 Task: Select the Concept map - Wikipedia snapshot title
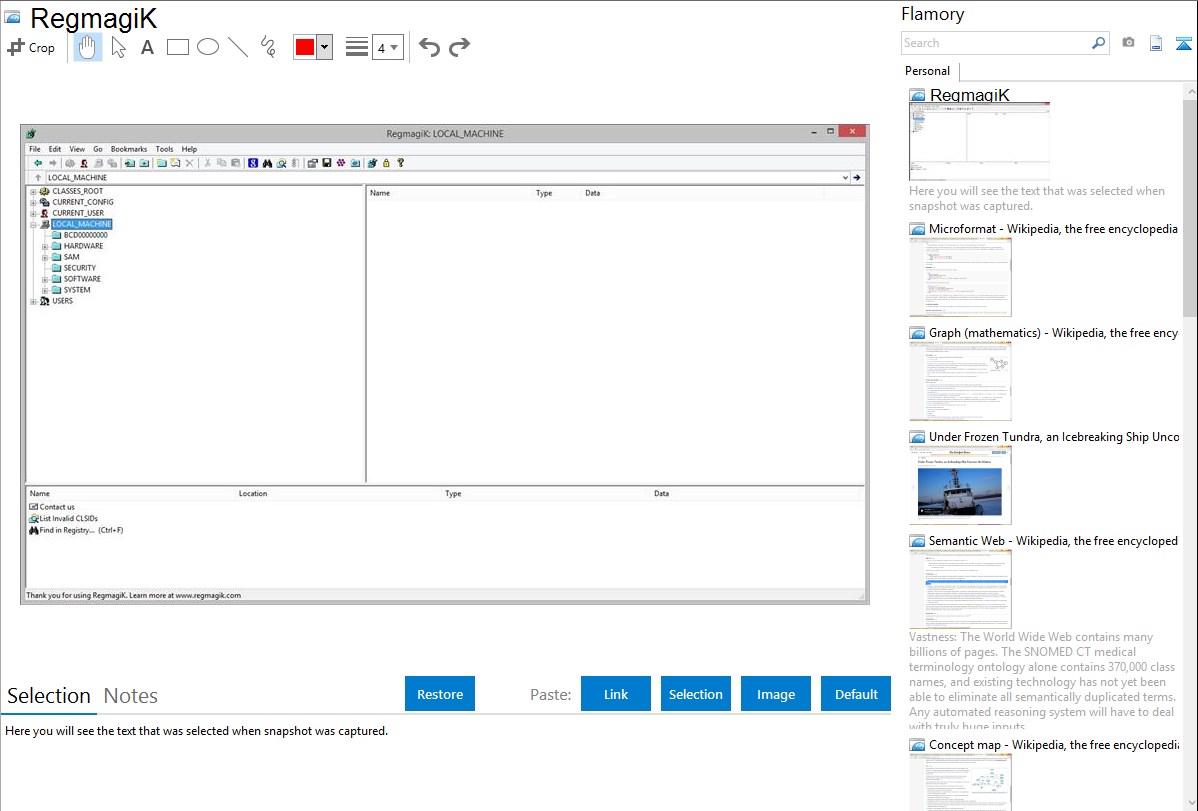coord(1054,744)
